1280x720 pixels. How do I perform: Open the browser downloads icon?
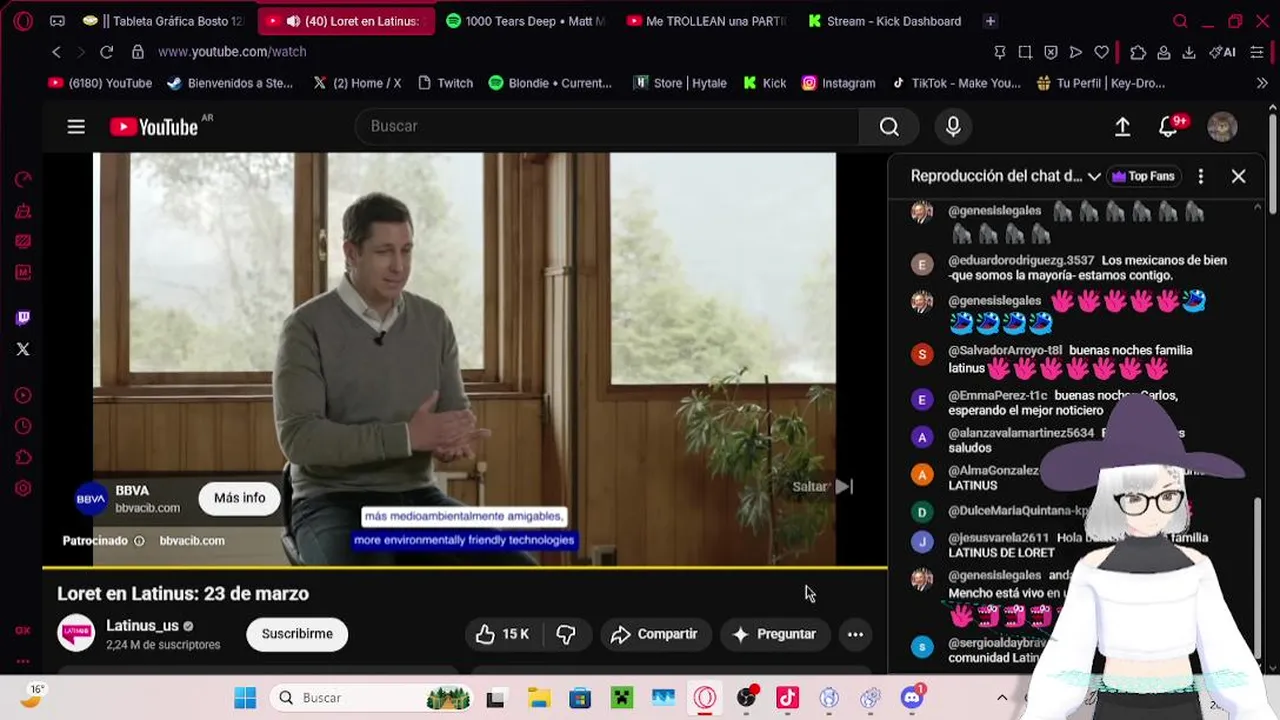(1189, 52)
